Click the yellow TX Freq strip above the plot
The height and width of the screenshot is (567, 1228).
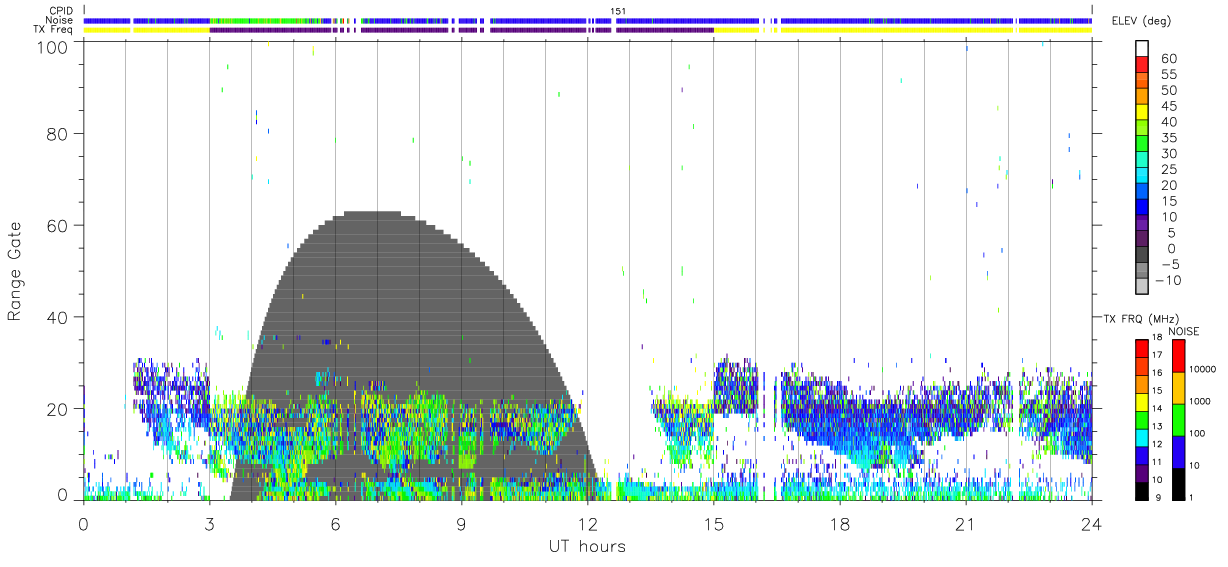point(588,30)
